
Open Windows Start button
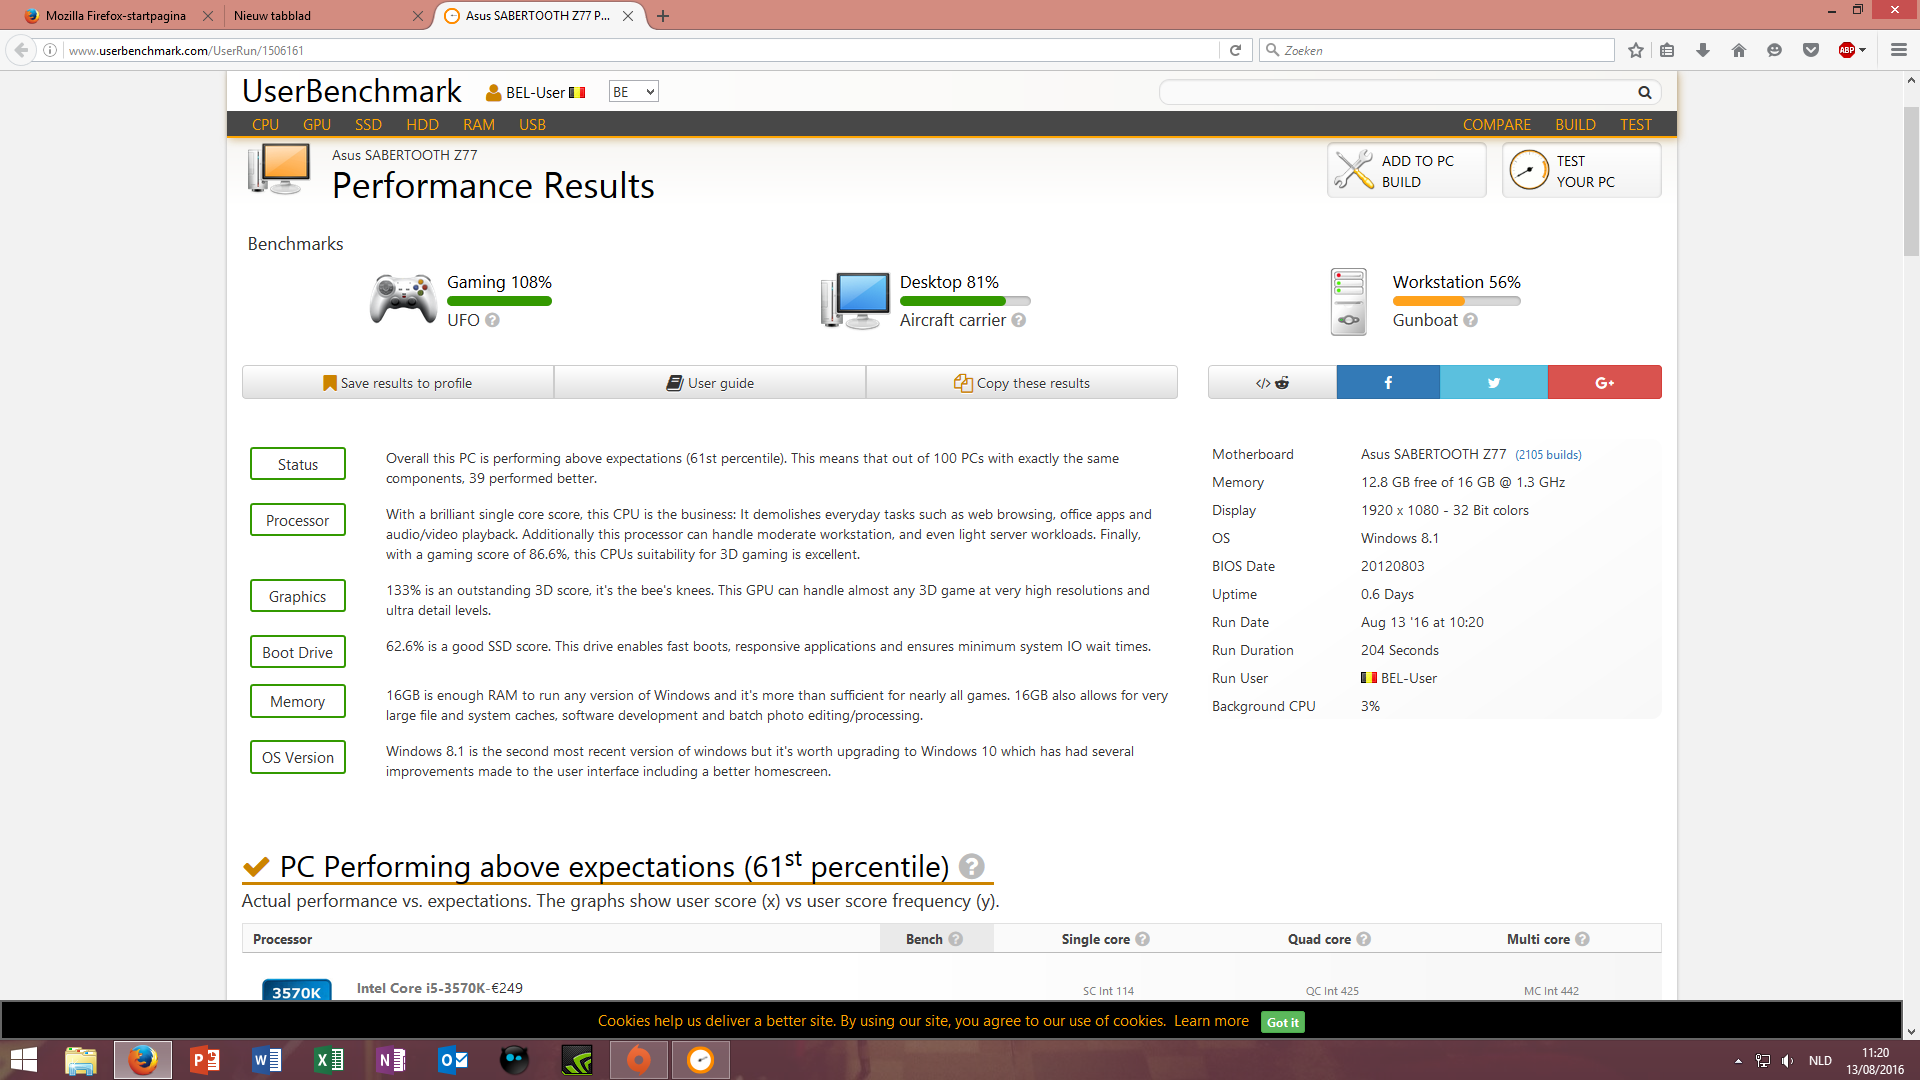pyautogui.click(x=24, y=1060)
